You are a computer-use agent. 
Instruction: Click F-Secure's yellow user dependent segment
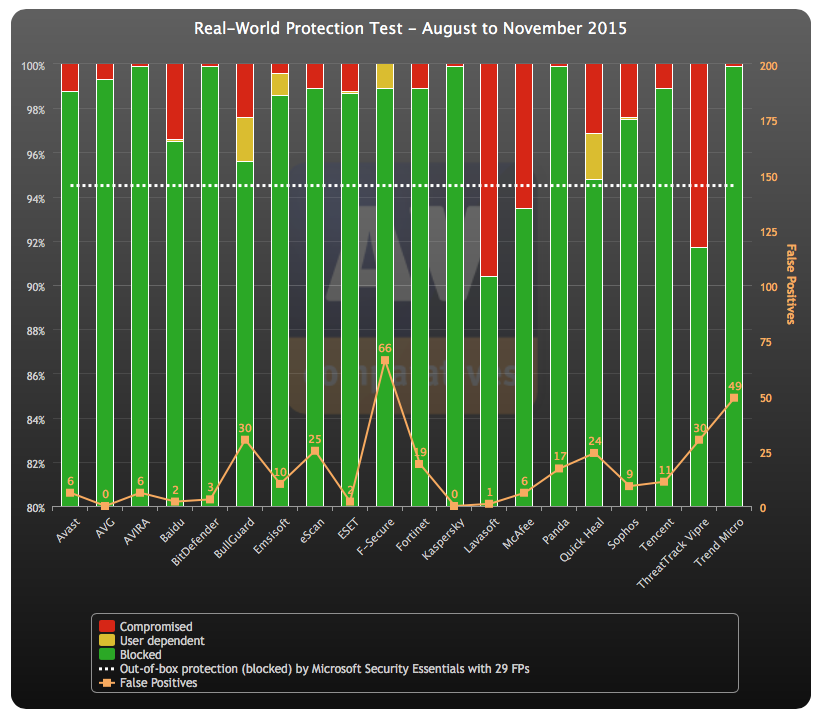[x=385, y=76]
